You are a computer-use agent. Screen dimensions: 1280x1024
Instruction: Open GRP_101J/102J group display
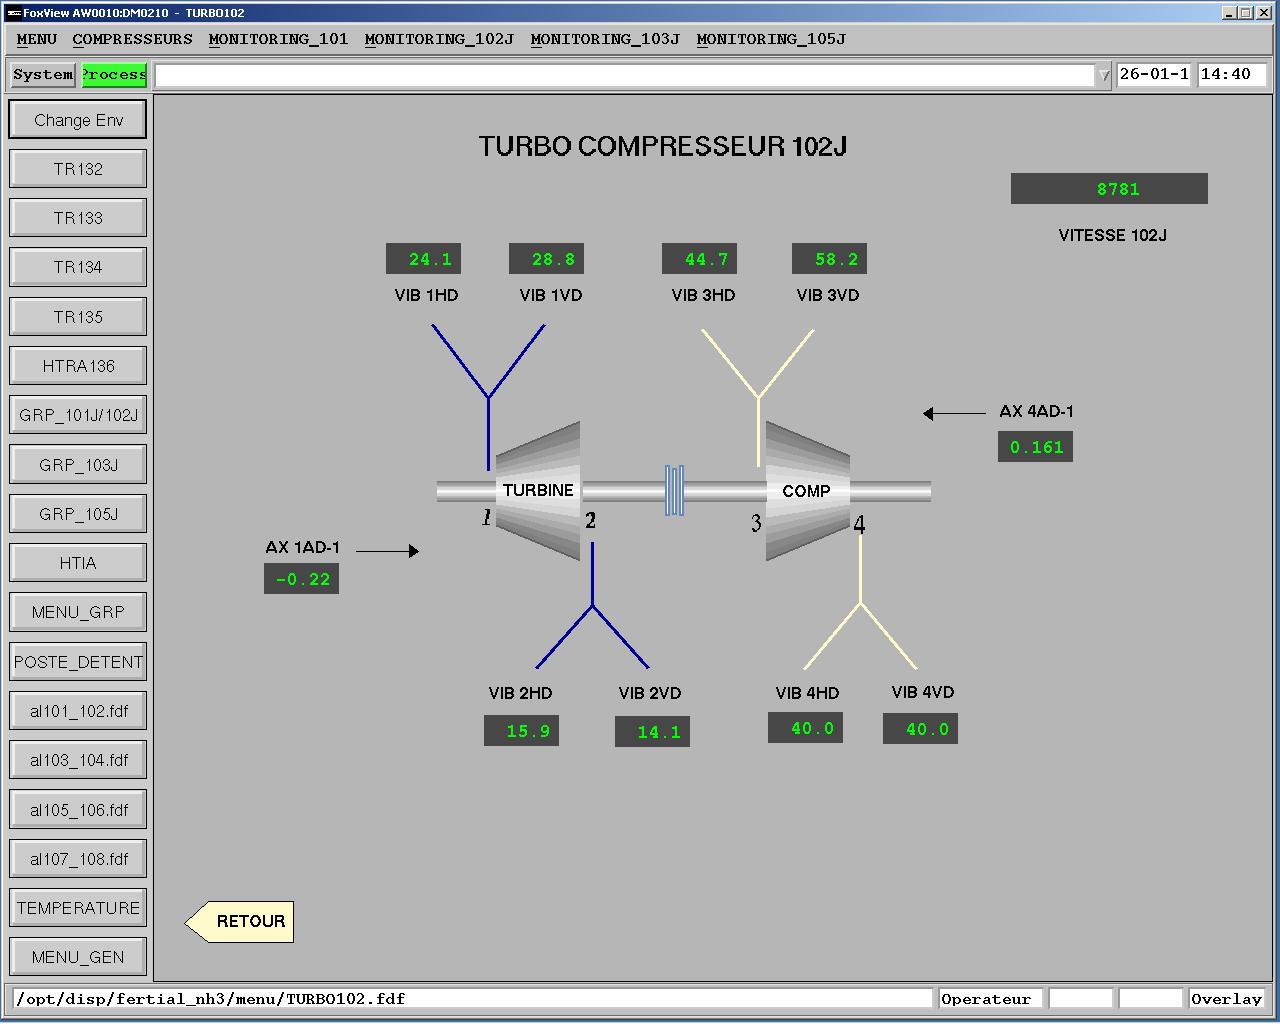tap(77, 414)
